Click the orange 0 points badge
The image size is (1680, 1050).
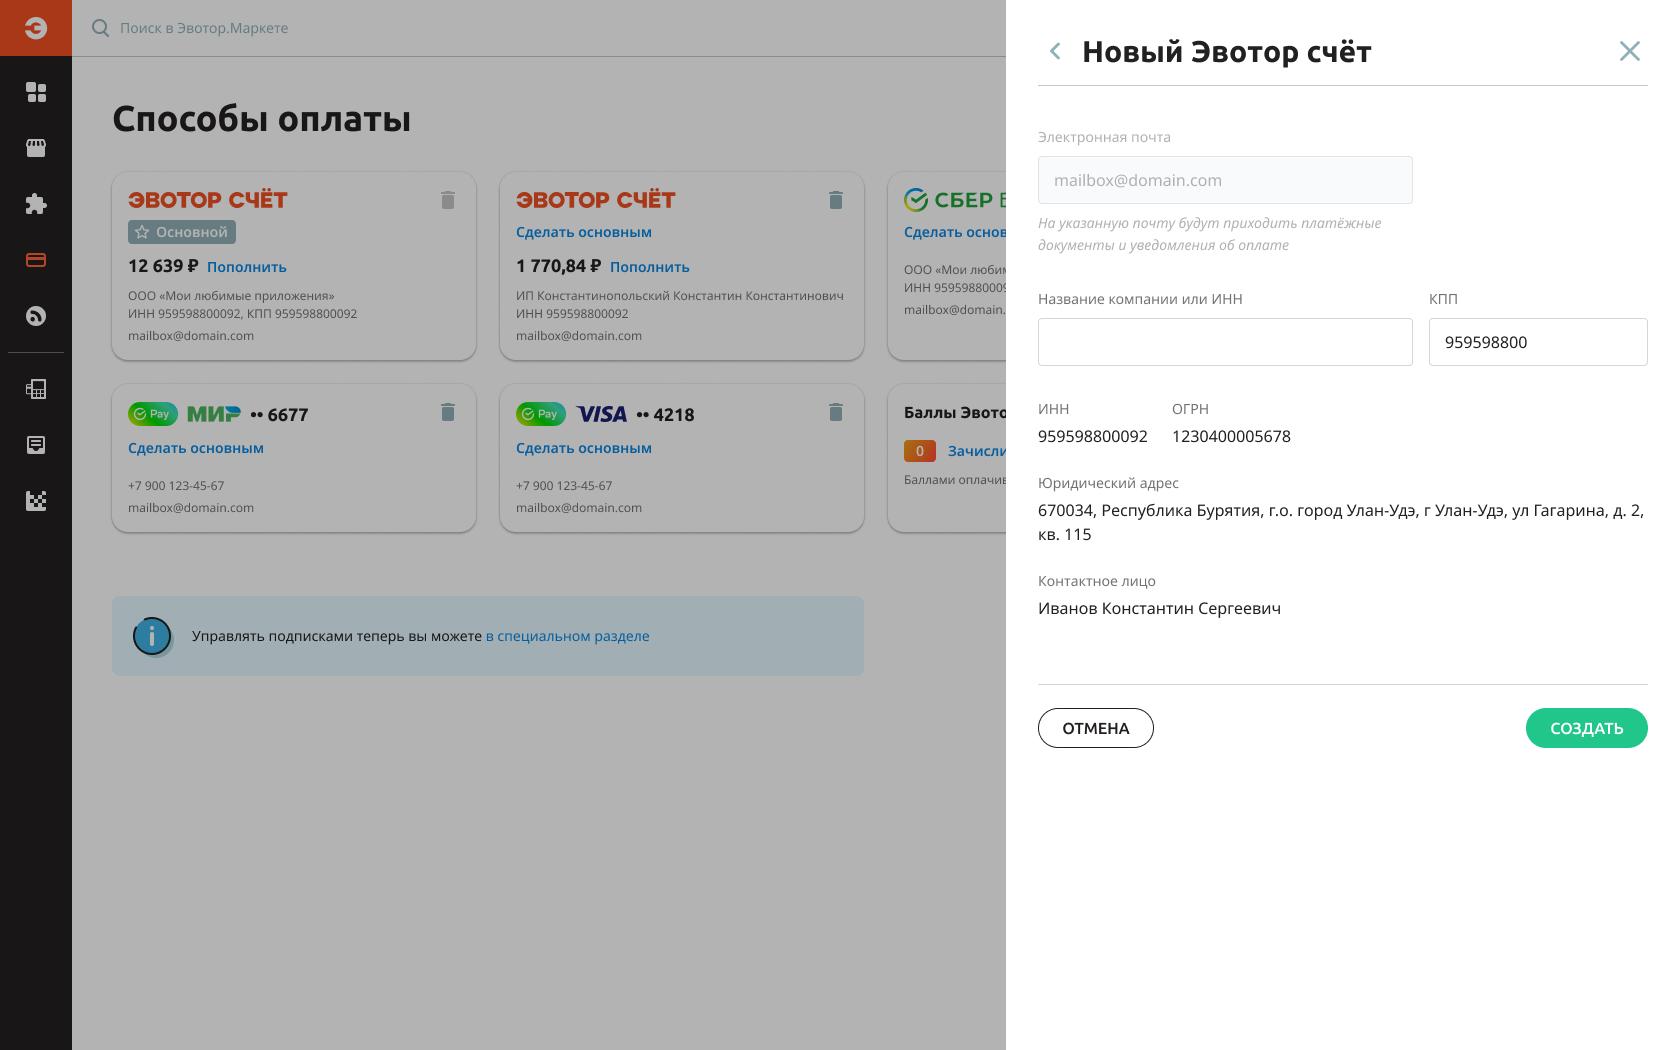tap(920, 451)
